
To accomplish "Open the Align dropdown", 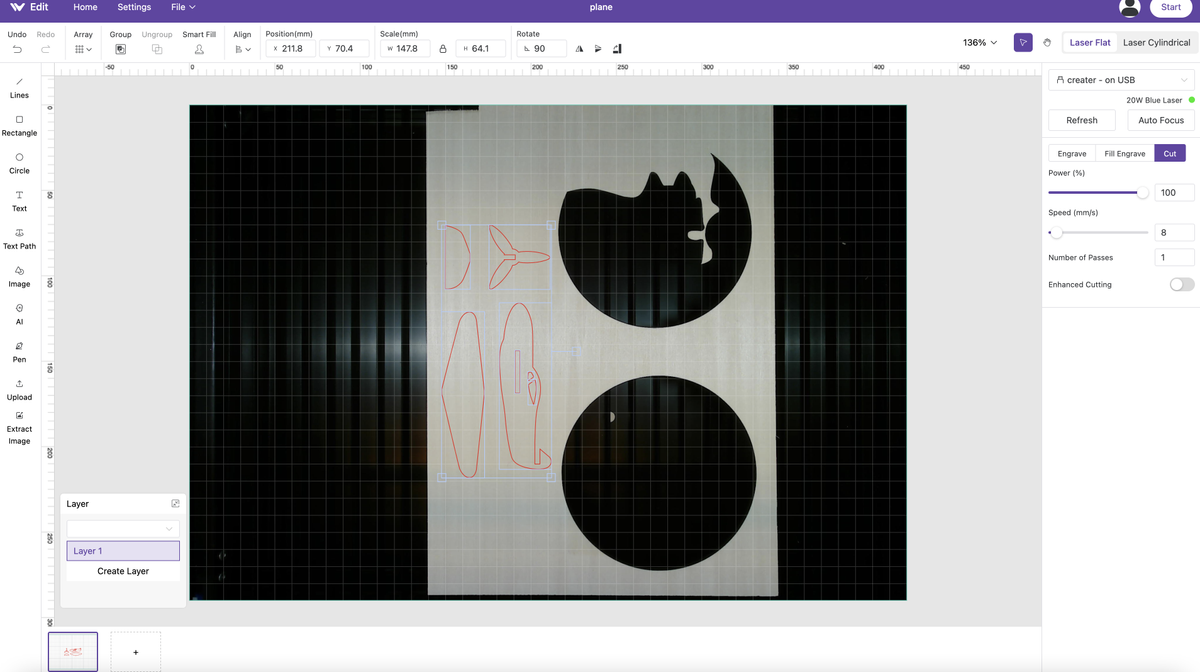I will pyautogui.click(x=242, y=49).
